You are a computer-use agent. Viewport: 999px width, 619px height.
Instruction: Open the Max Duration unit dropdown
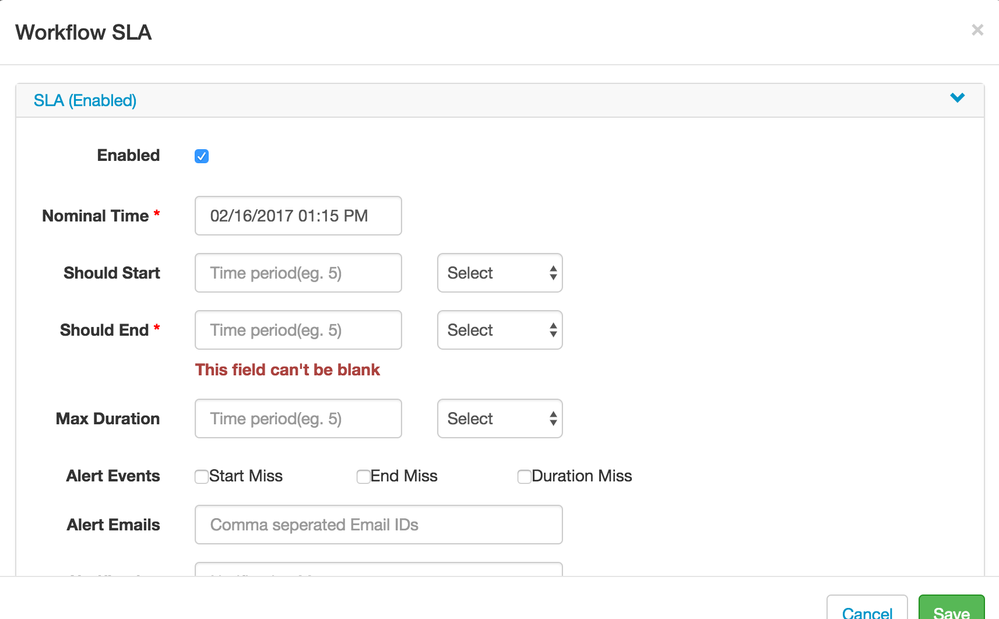[x=500, y=419]
